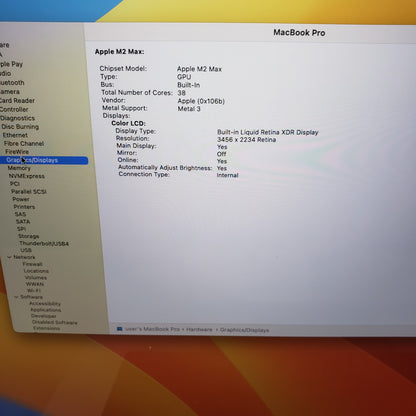
Task: Click the Vendor value 'Apple (0x106b)'
Action: pos(201,101)
